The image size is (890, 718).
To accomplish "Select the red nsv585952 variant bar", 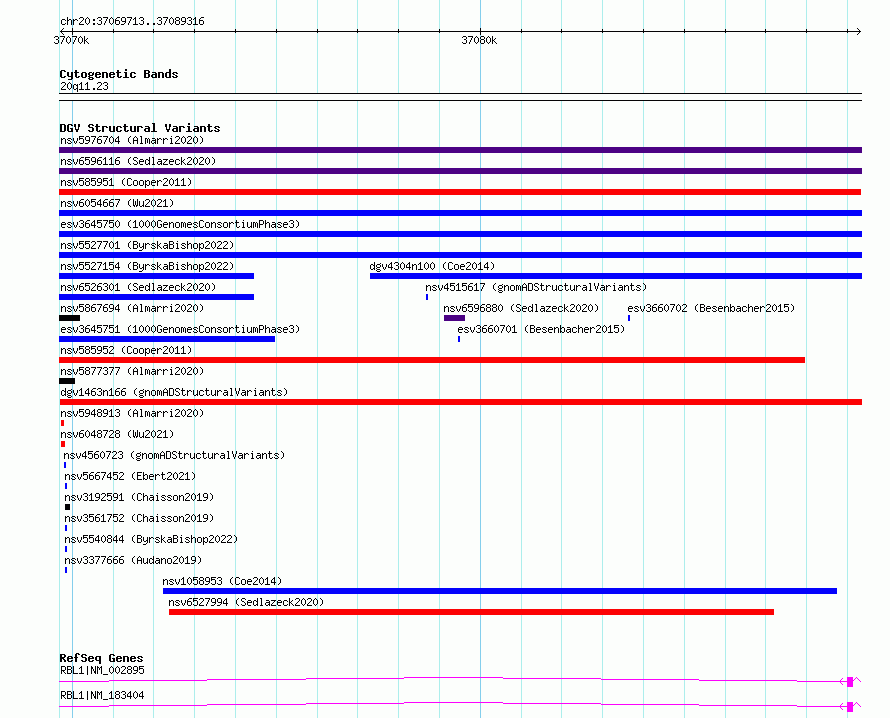I will click(x=432, y=360).
